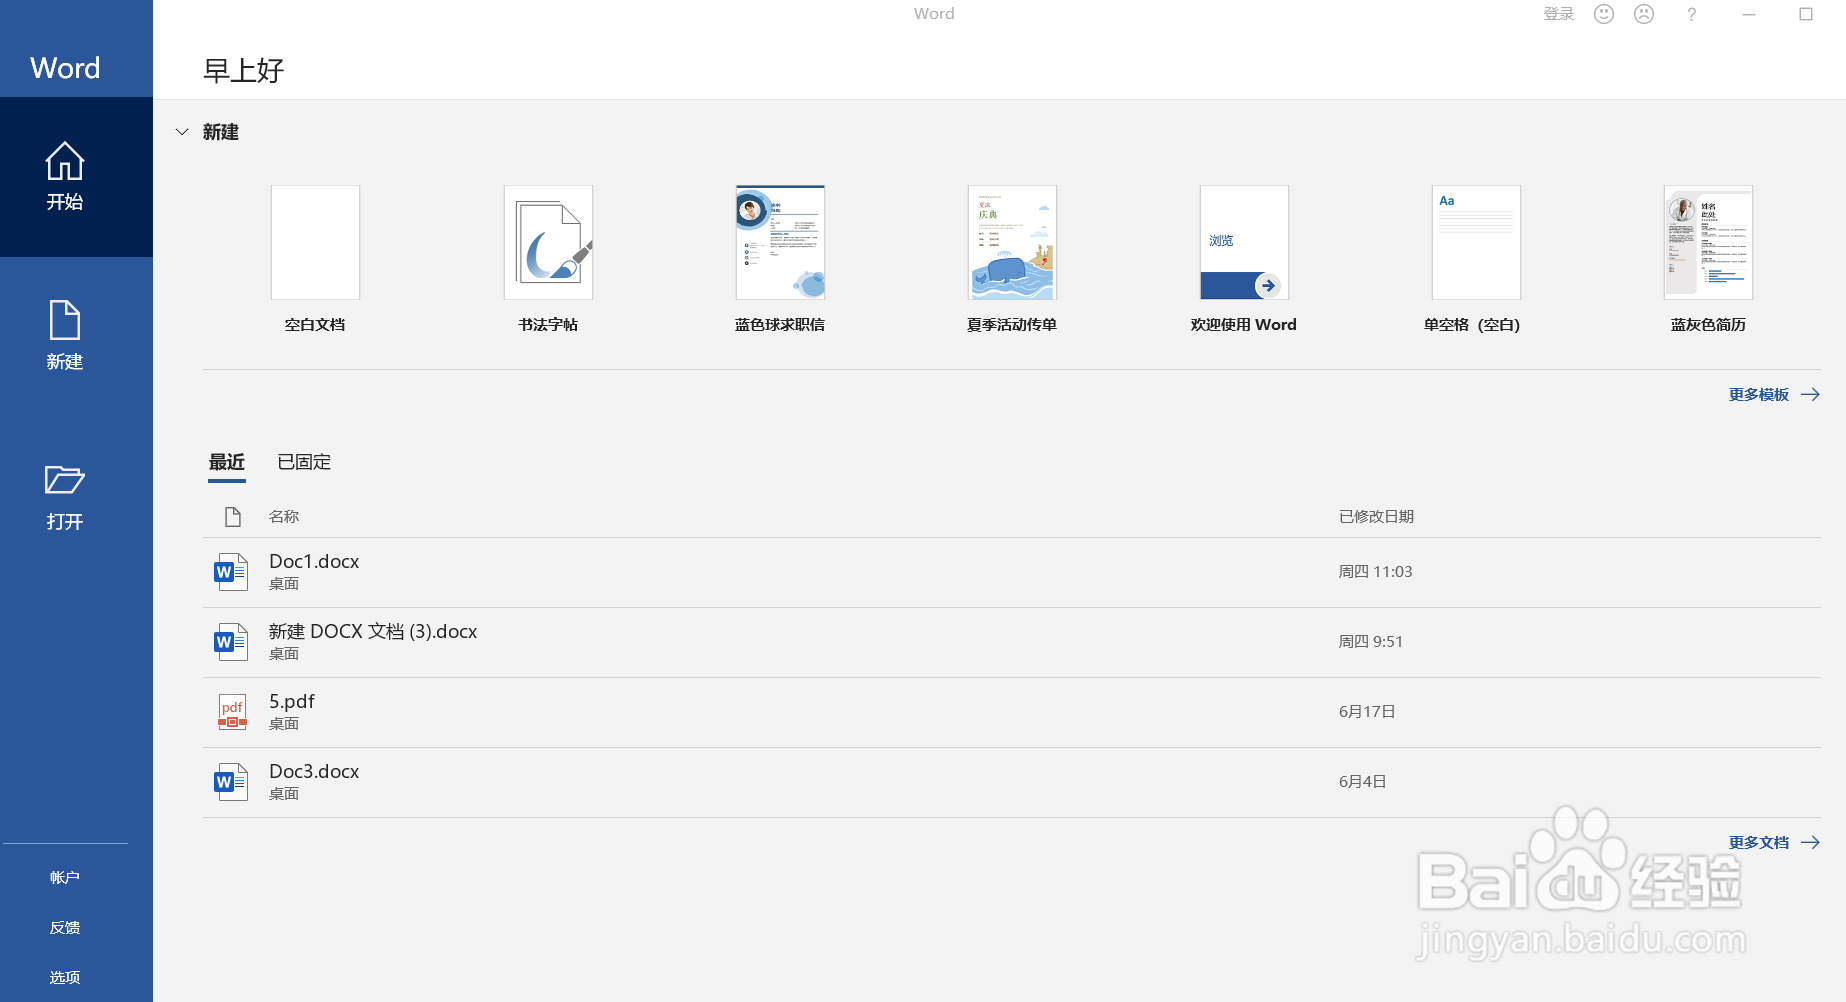Click the arrow next to 更多模板

1810,395
